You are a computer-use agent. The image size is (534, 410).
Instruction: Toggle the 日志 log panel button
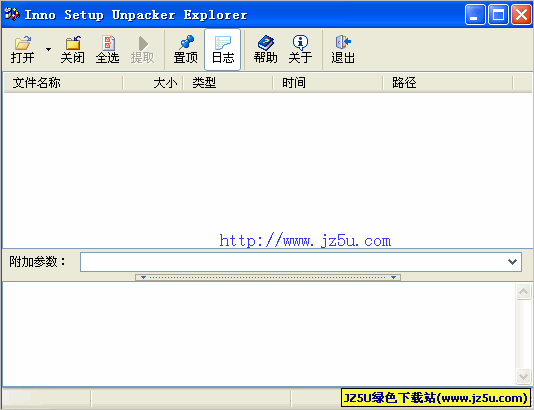point(223,50)
